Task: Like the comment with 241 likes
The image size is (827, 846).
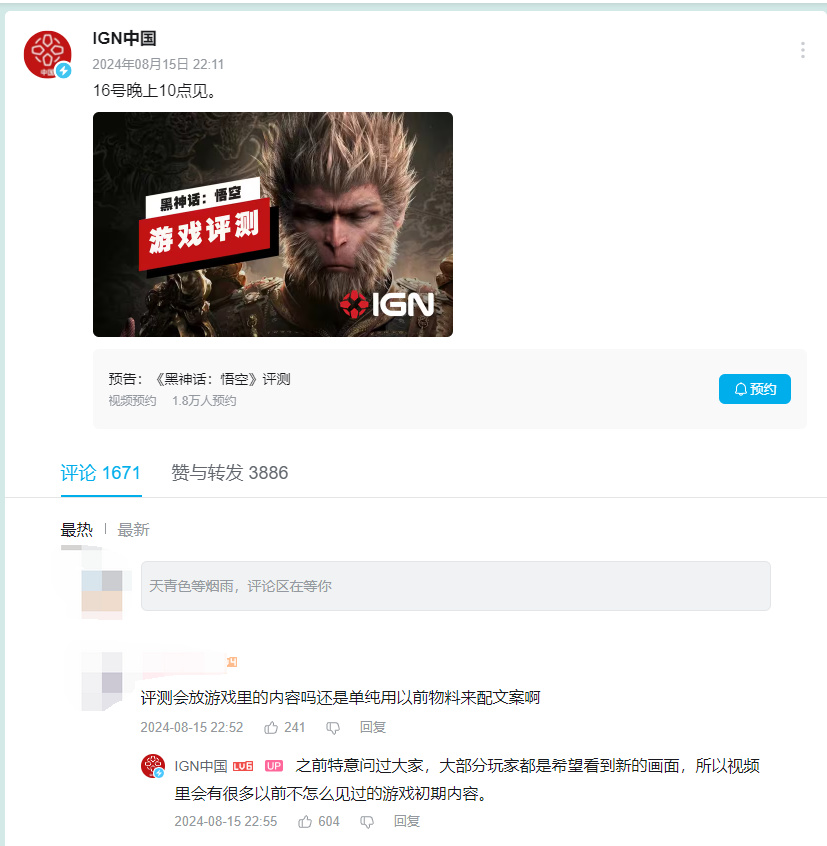Action: [x=271, y=728]
